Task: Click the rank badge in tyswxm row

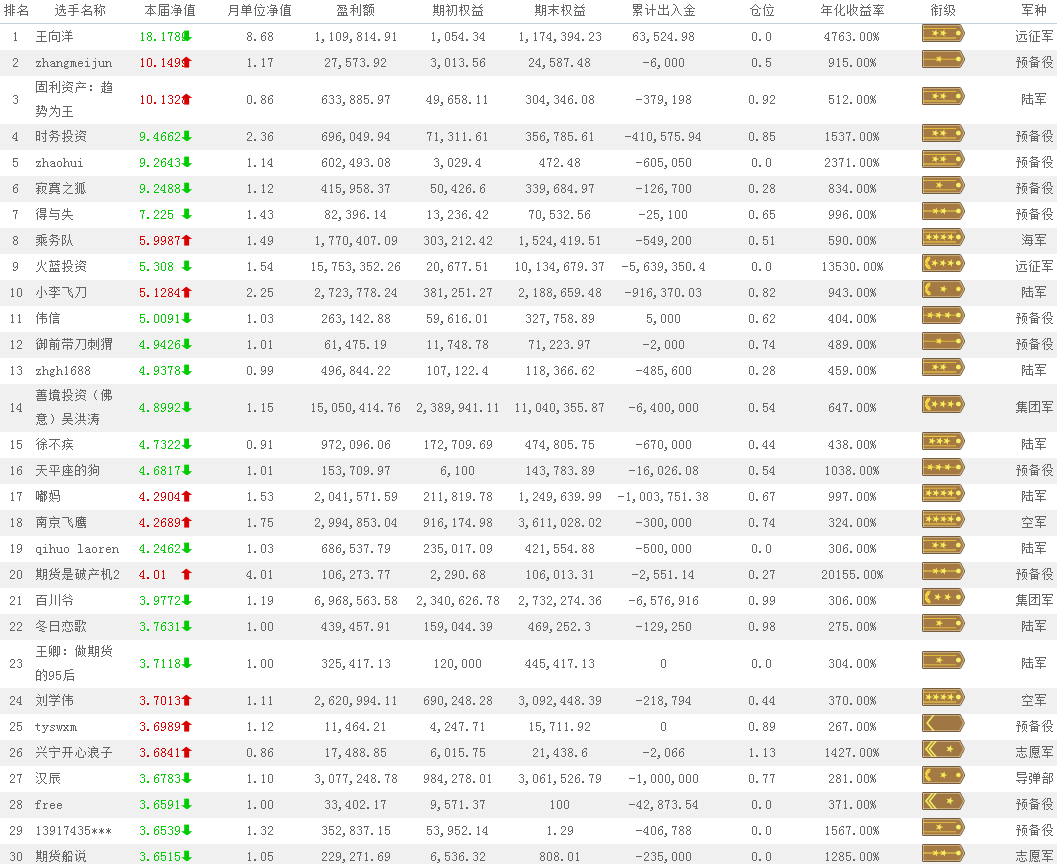Action: pos(942,724)
